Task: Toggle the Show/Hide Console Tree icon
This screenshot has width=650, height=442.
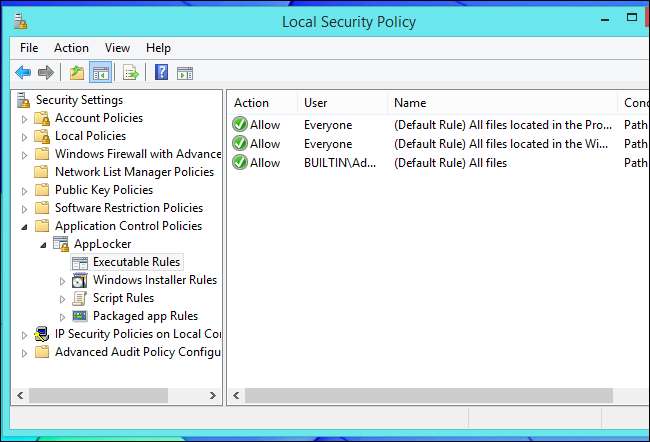Action: point(101,73)
